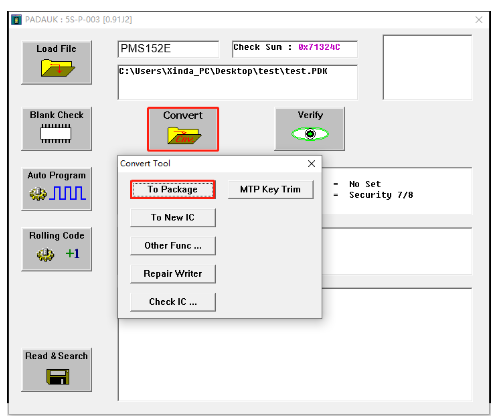Close the Convert Tool dialog
Viewport: 495px width, 420px height.
click(x=311, y=164)
